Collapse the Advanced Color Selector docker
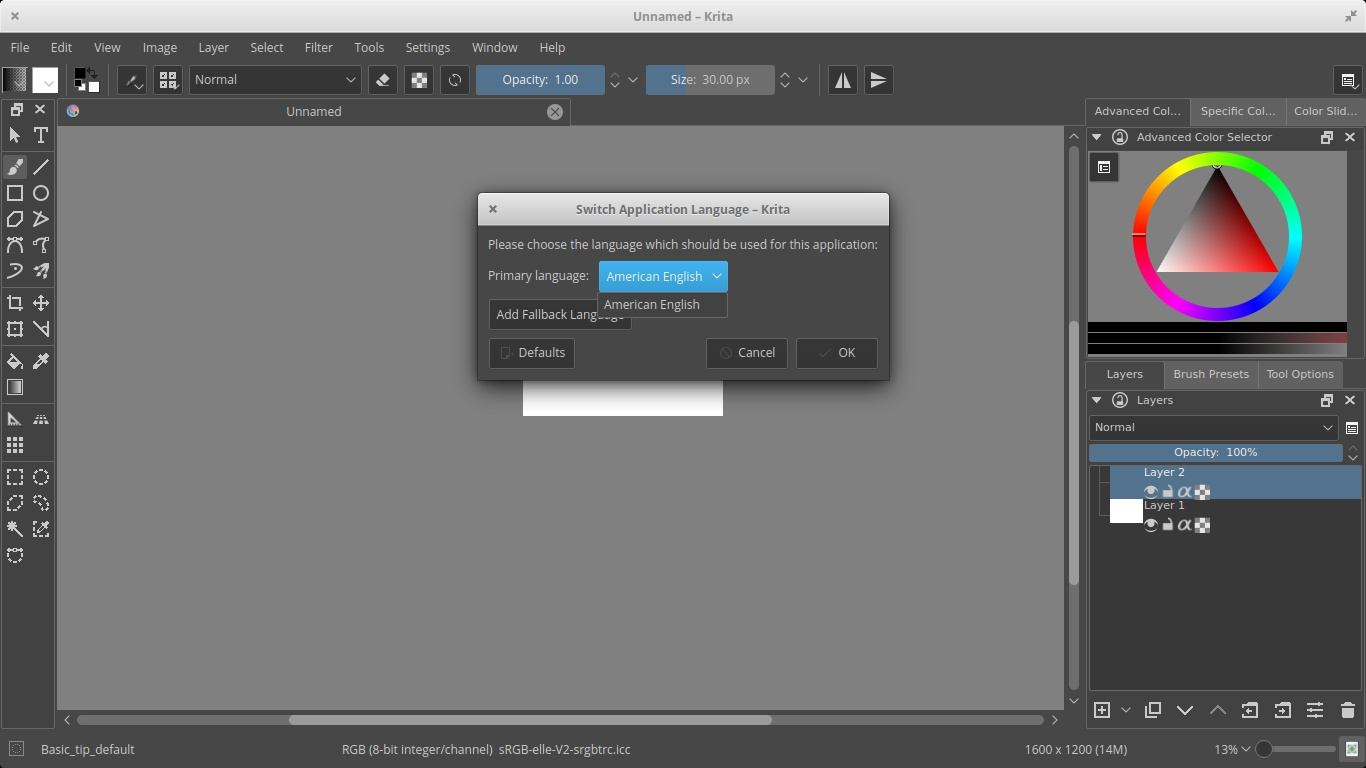 tap(1096, 137)
